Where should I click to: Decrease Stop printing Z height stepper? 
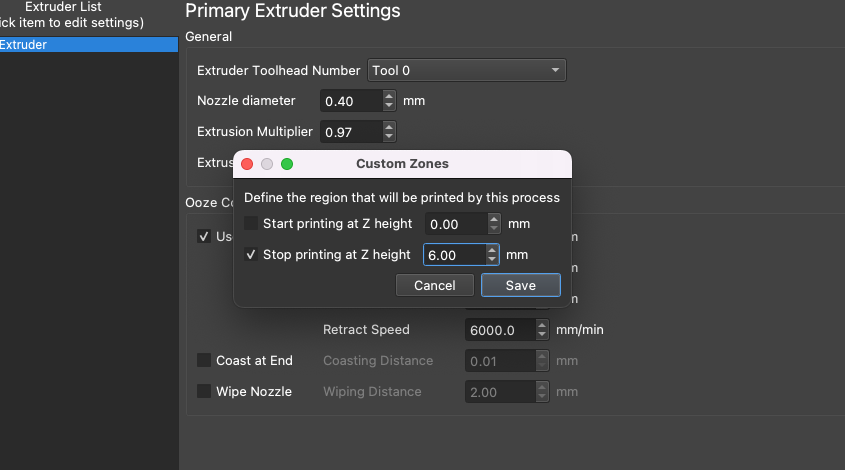pos(491,260)
